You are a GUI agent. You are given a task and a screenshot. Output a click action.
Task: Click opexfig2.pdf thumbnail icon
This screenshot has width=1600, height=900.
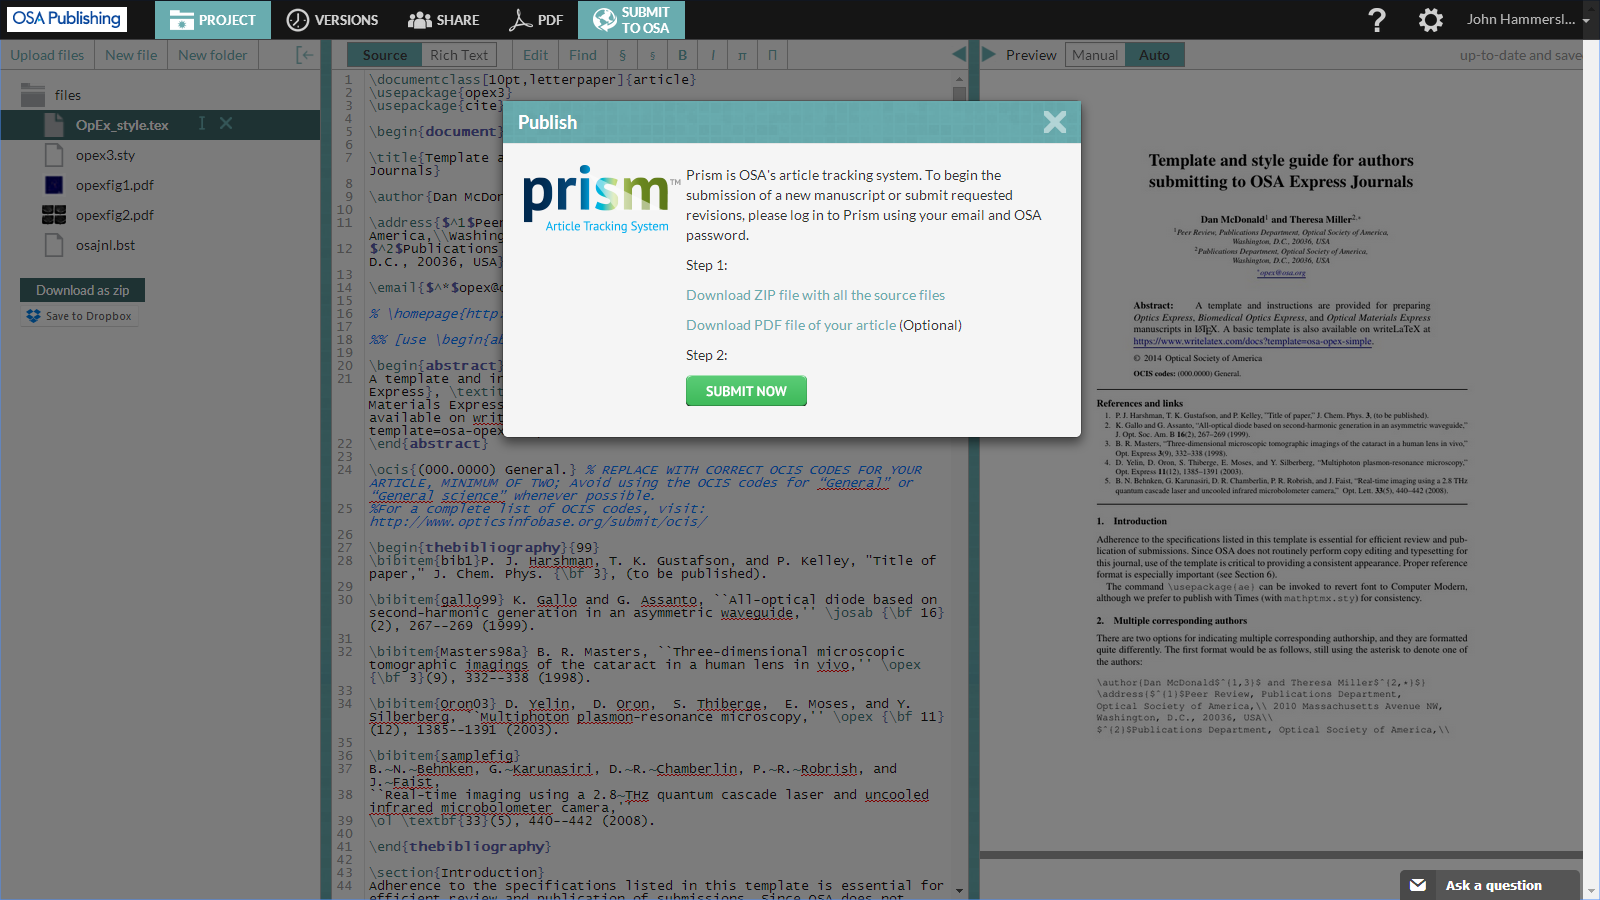click(x=54, y=215)
